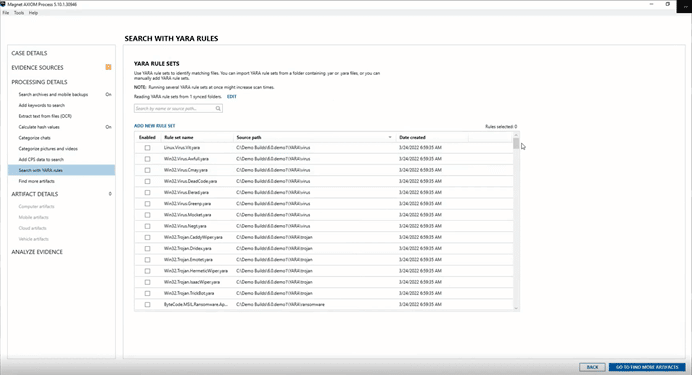Enable the Linux.Virus.Vit.yara rule set
Viewport: 692px width, 375px height.
[147, 148]
